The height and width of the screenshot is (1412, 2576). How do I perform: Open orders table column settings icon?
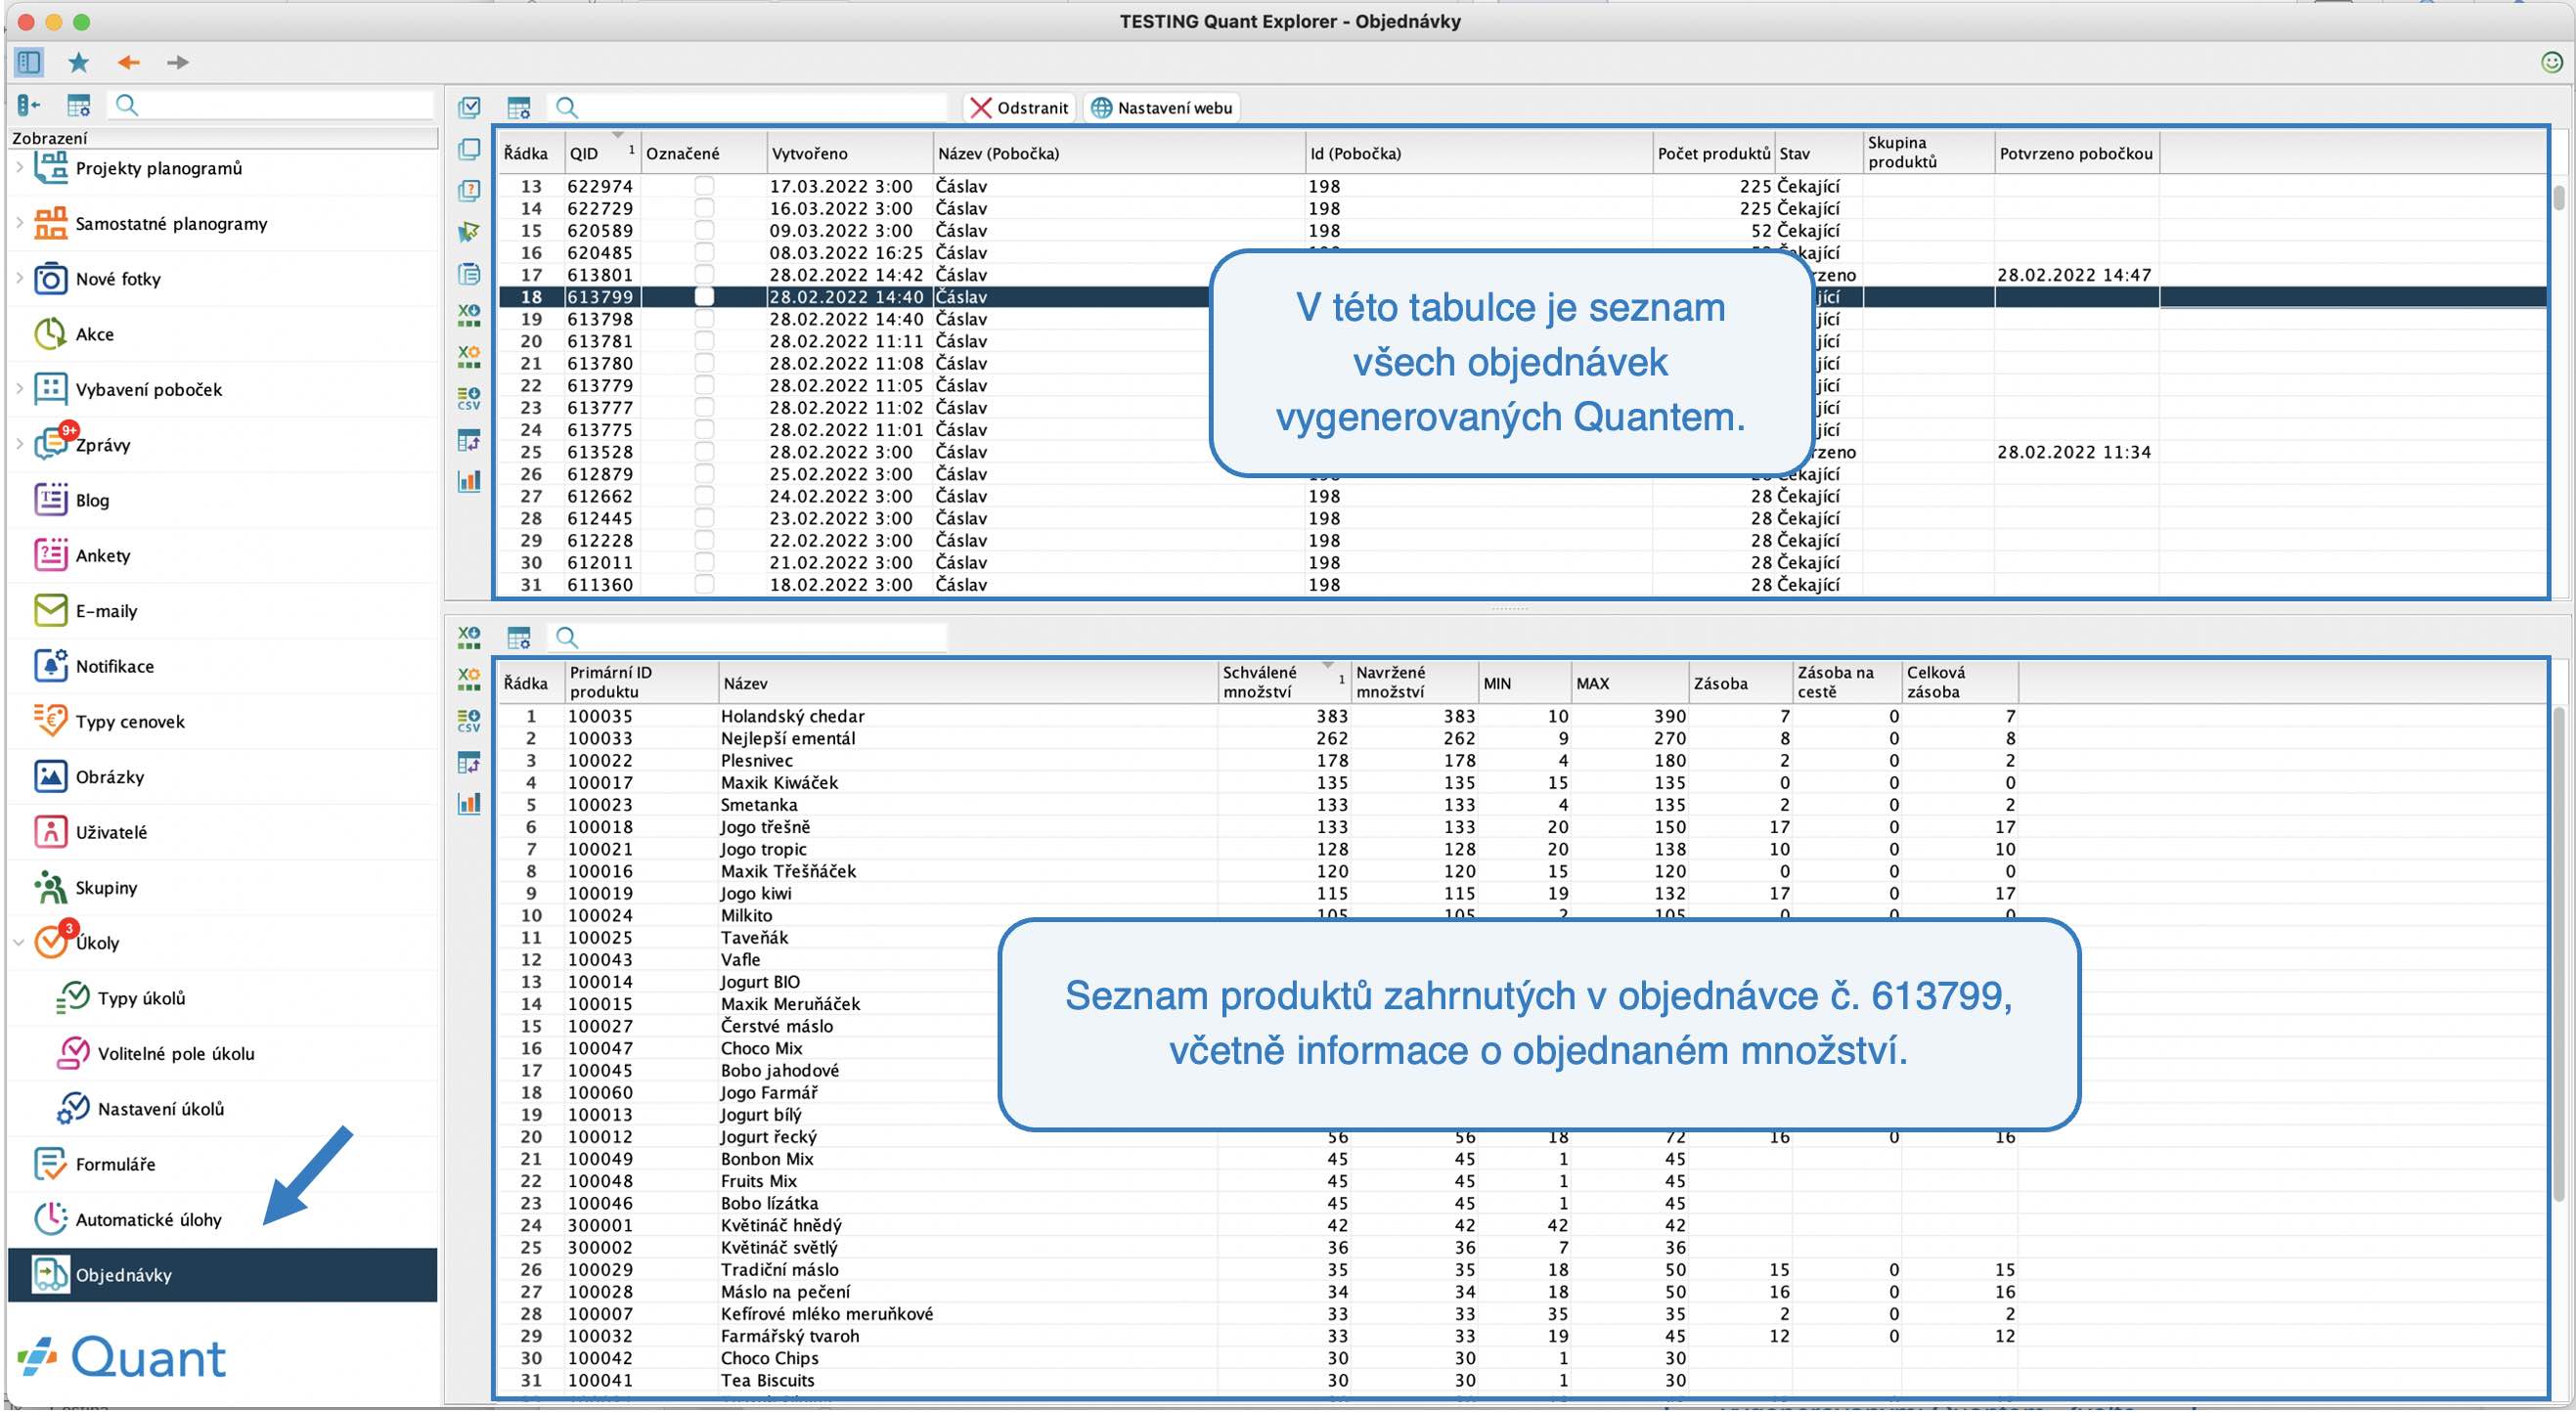[x=519, y=107]
